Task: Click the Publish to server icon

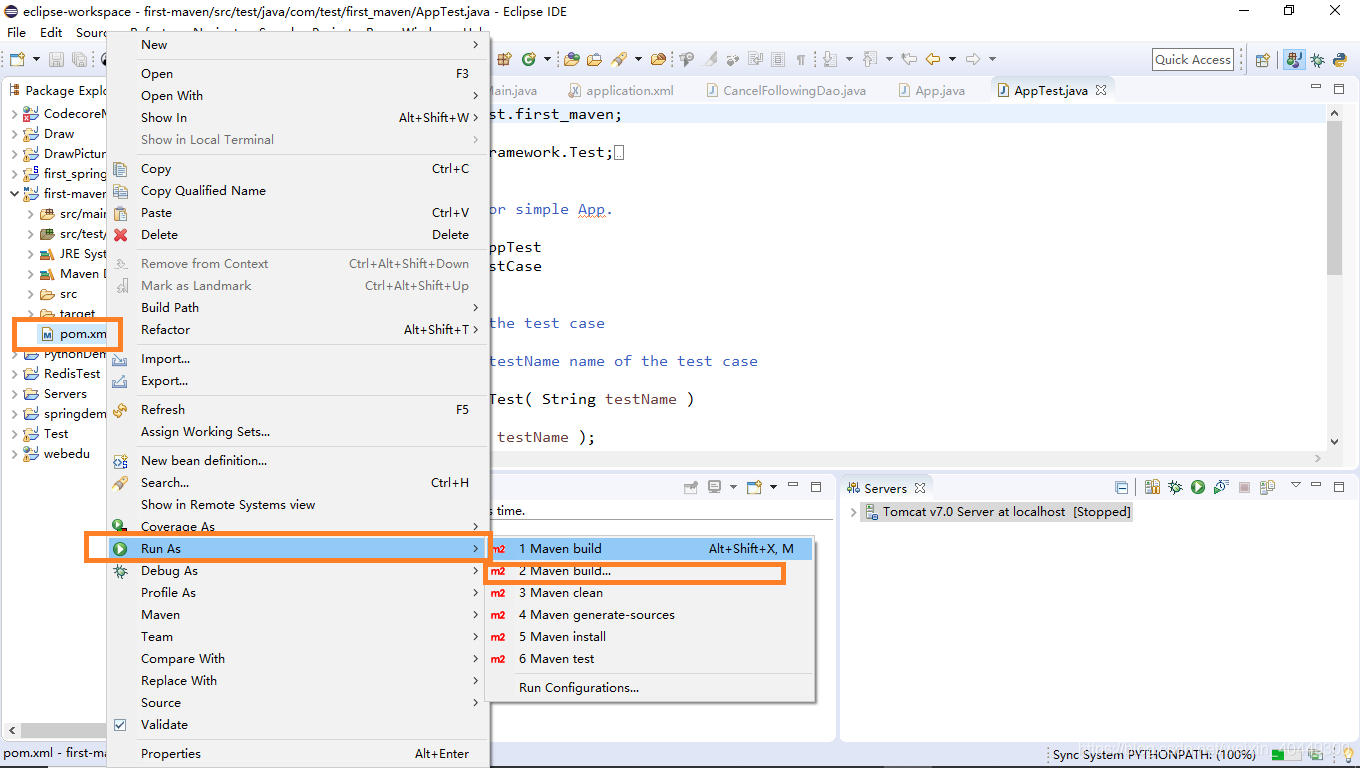Action: click(x=1267, y=487)
